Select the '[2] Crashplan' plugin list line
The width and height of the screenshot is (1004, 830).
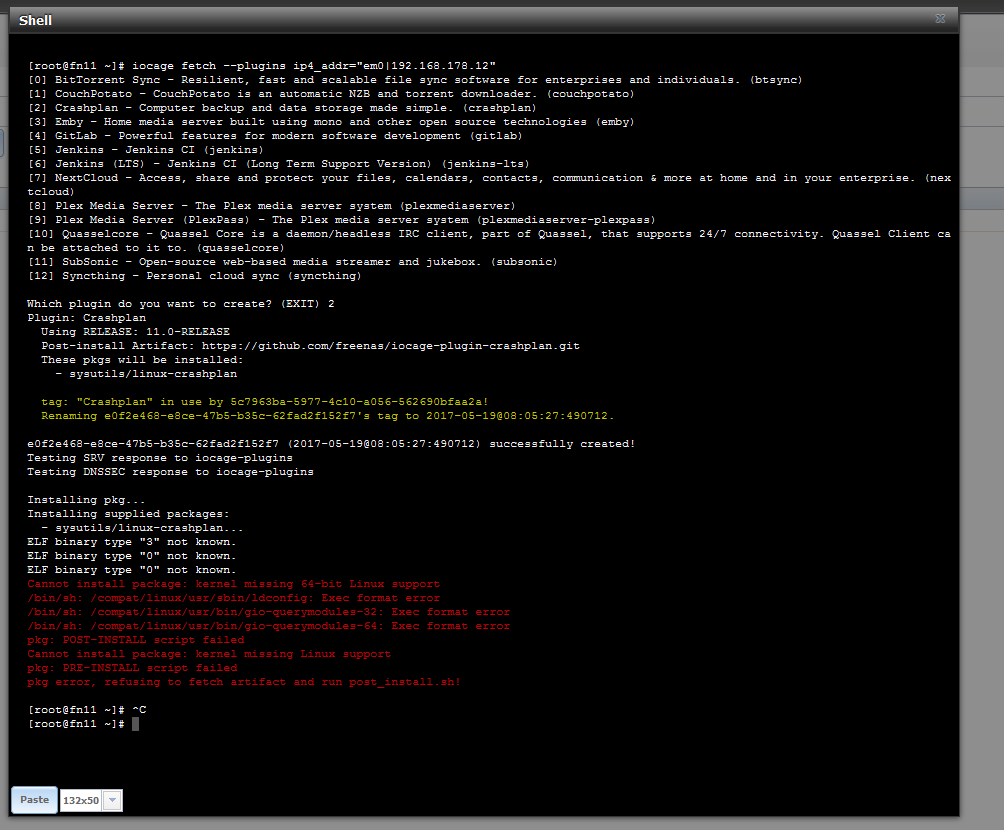pyautogui.click(x=282, y=108)
